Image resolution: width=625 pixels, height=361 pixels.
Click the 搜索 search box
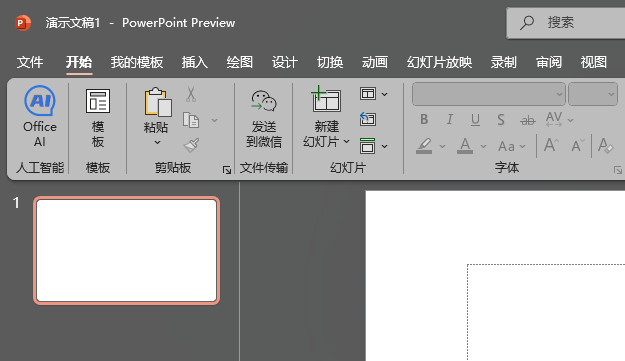[566, 23]
